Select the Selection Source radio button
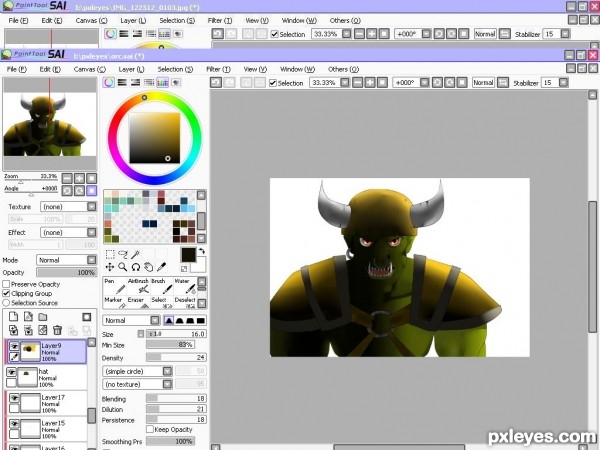 coord(6,303)
